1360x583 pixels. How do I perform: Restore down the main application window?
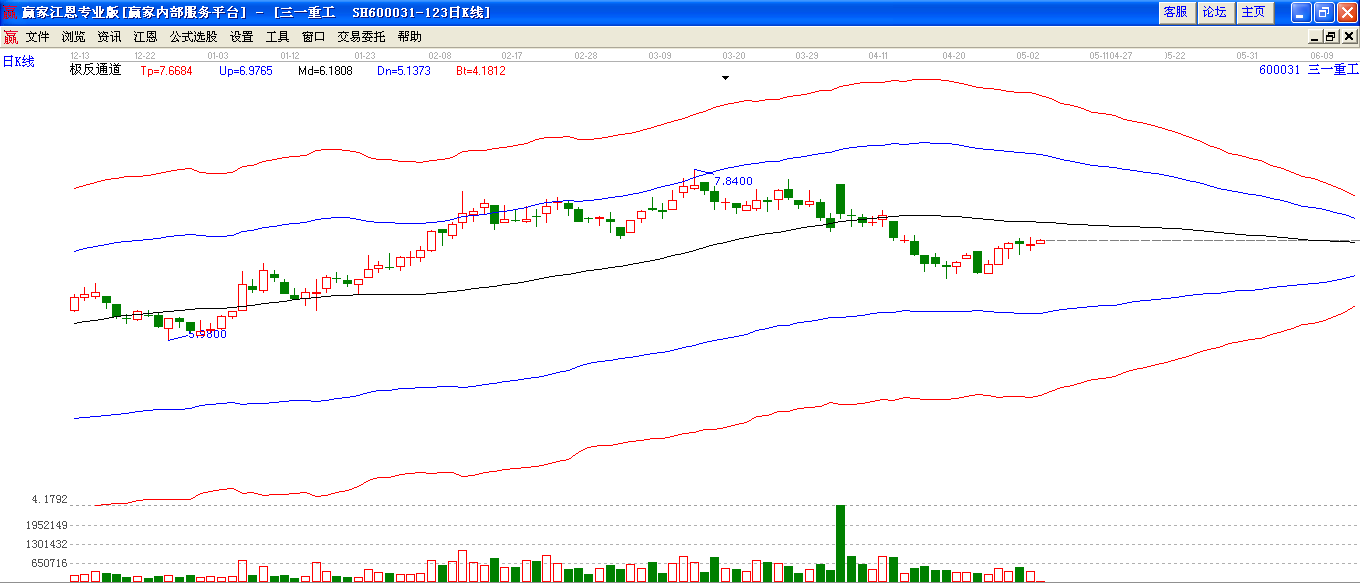tap(1323, 12)
